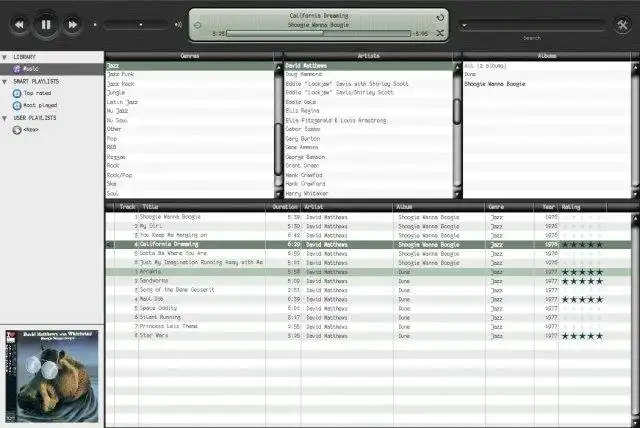This screenshot has height=428, width=640.
Task: Select Soul genre
Action: [190, 193]
